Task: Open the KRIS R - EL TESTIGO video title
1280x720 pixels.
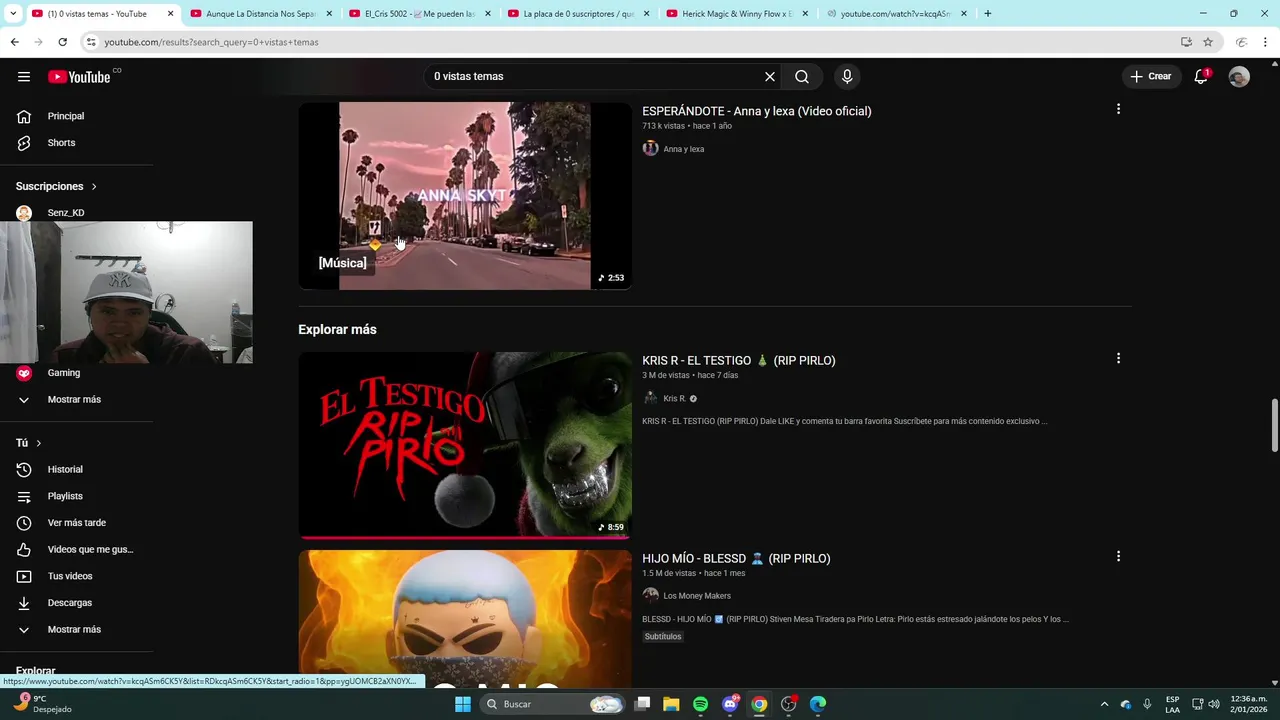Action: click(739, 360)
